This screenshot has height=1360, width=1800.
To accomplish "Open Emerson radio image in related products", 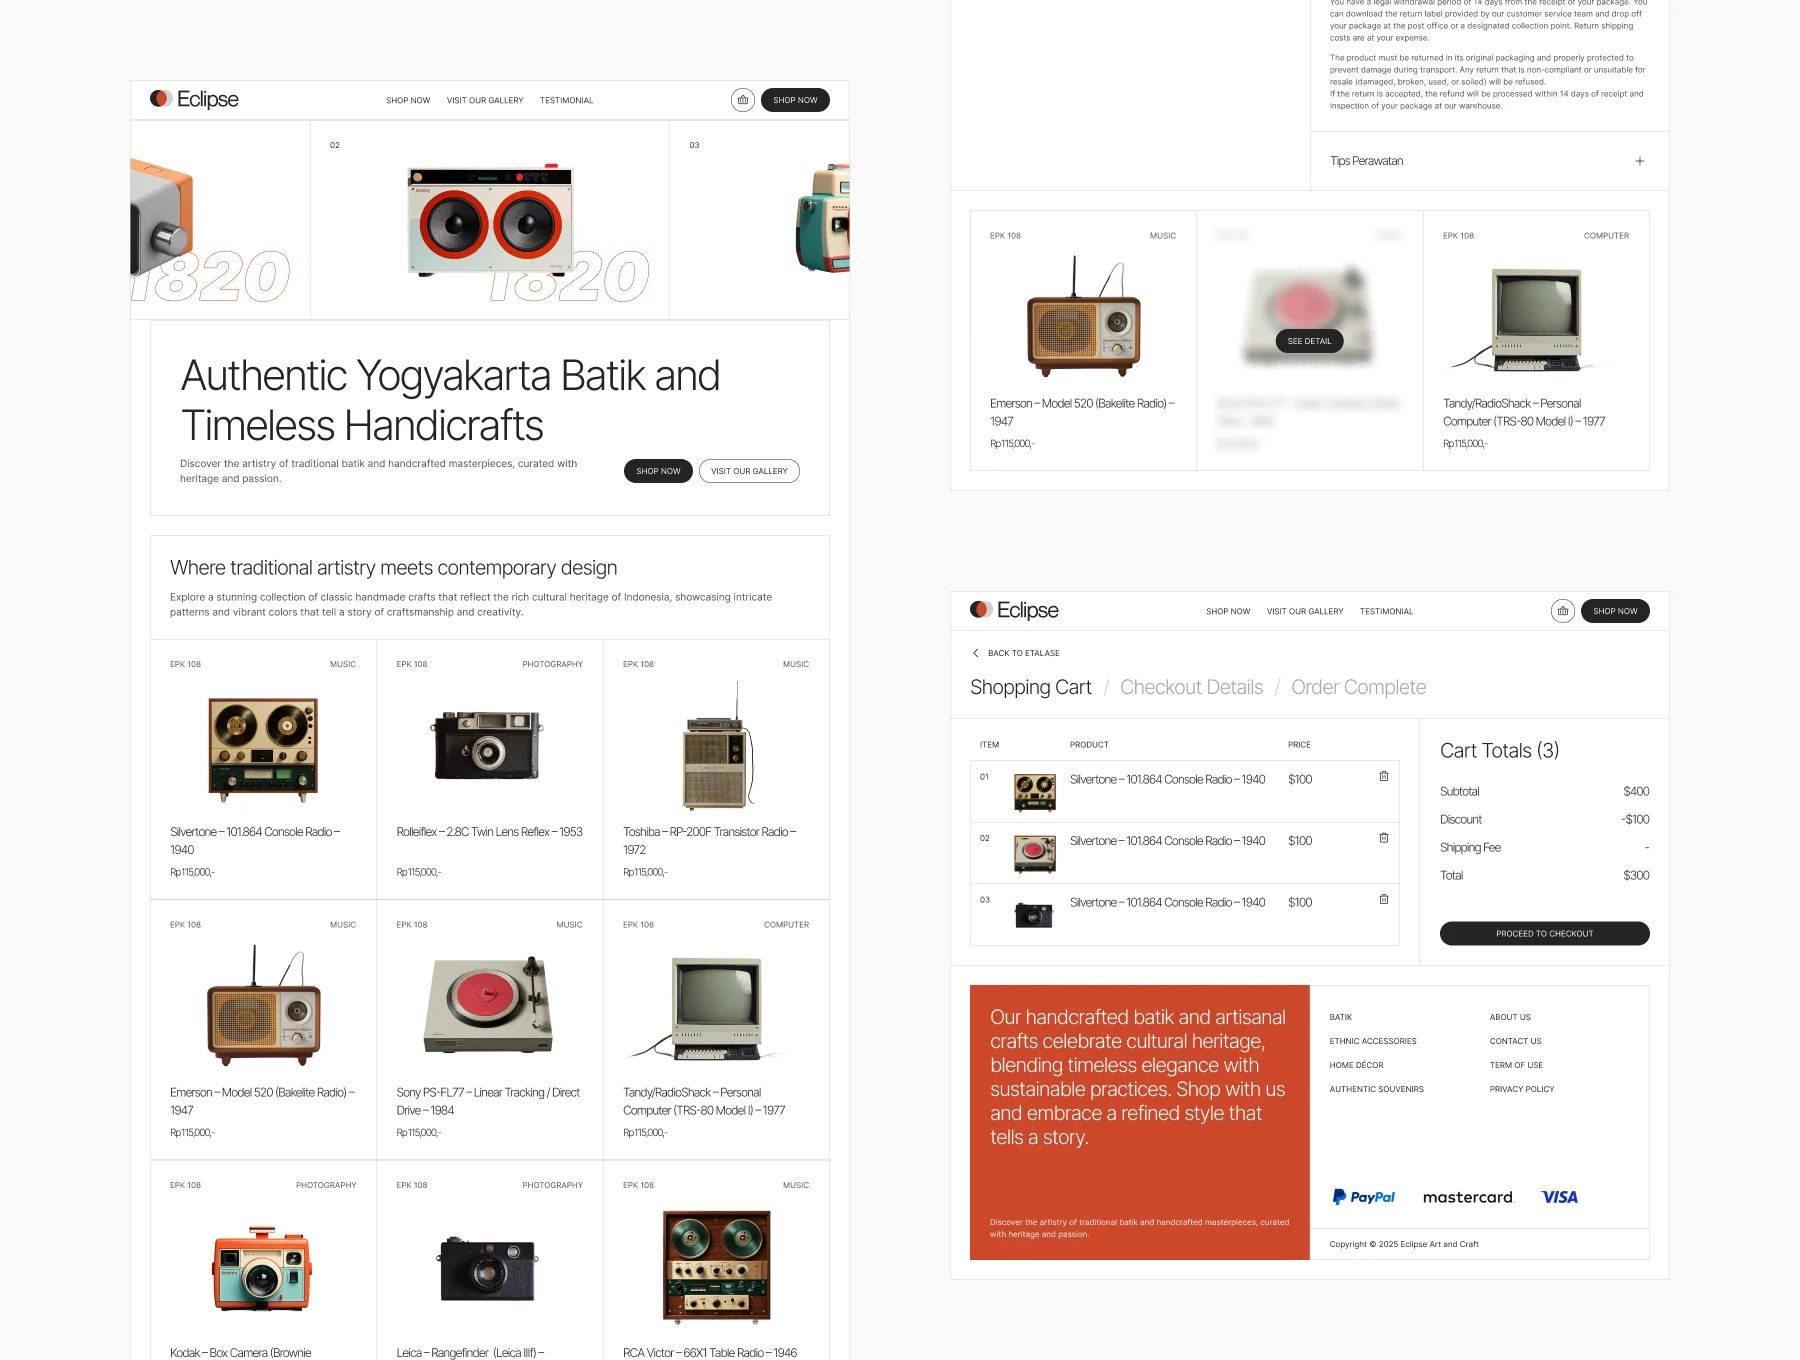I will click(1084, 316).
